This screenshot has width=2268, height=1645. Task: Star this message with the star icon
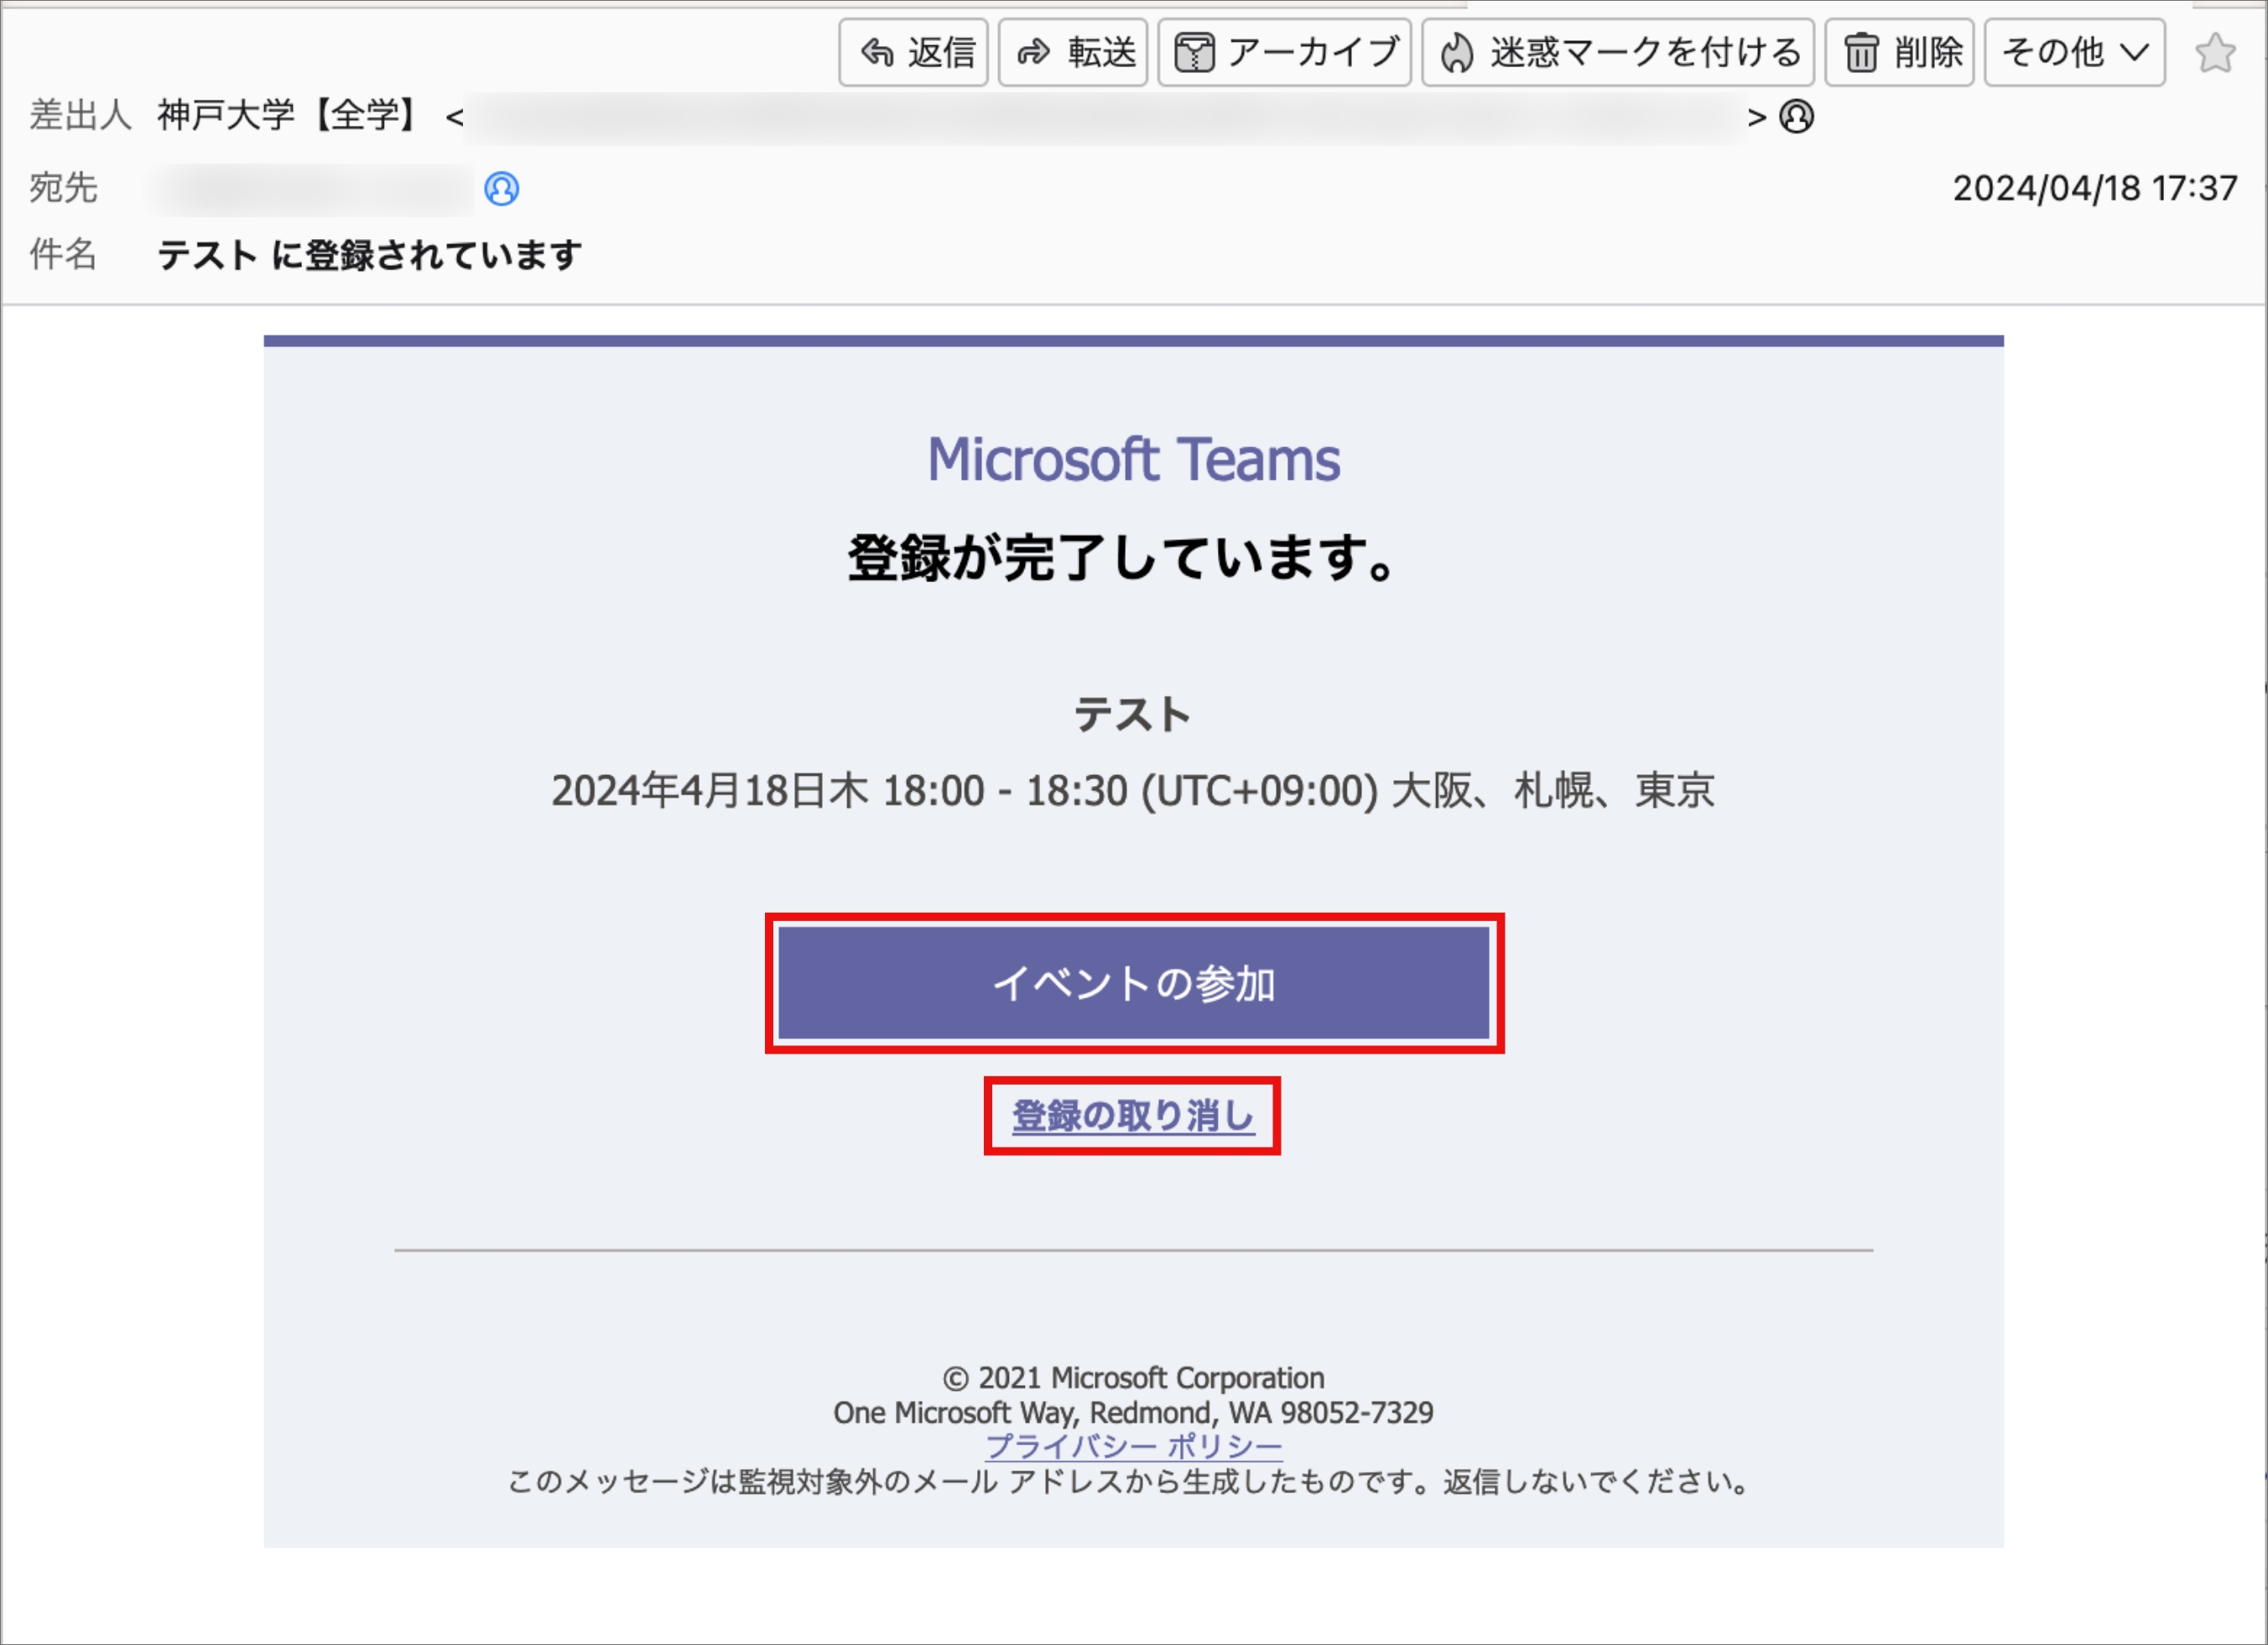point(2215,53)
